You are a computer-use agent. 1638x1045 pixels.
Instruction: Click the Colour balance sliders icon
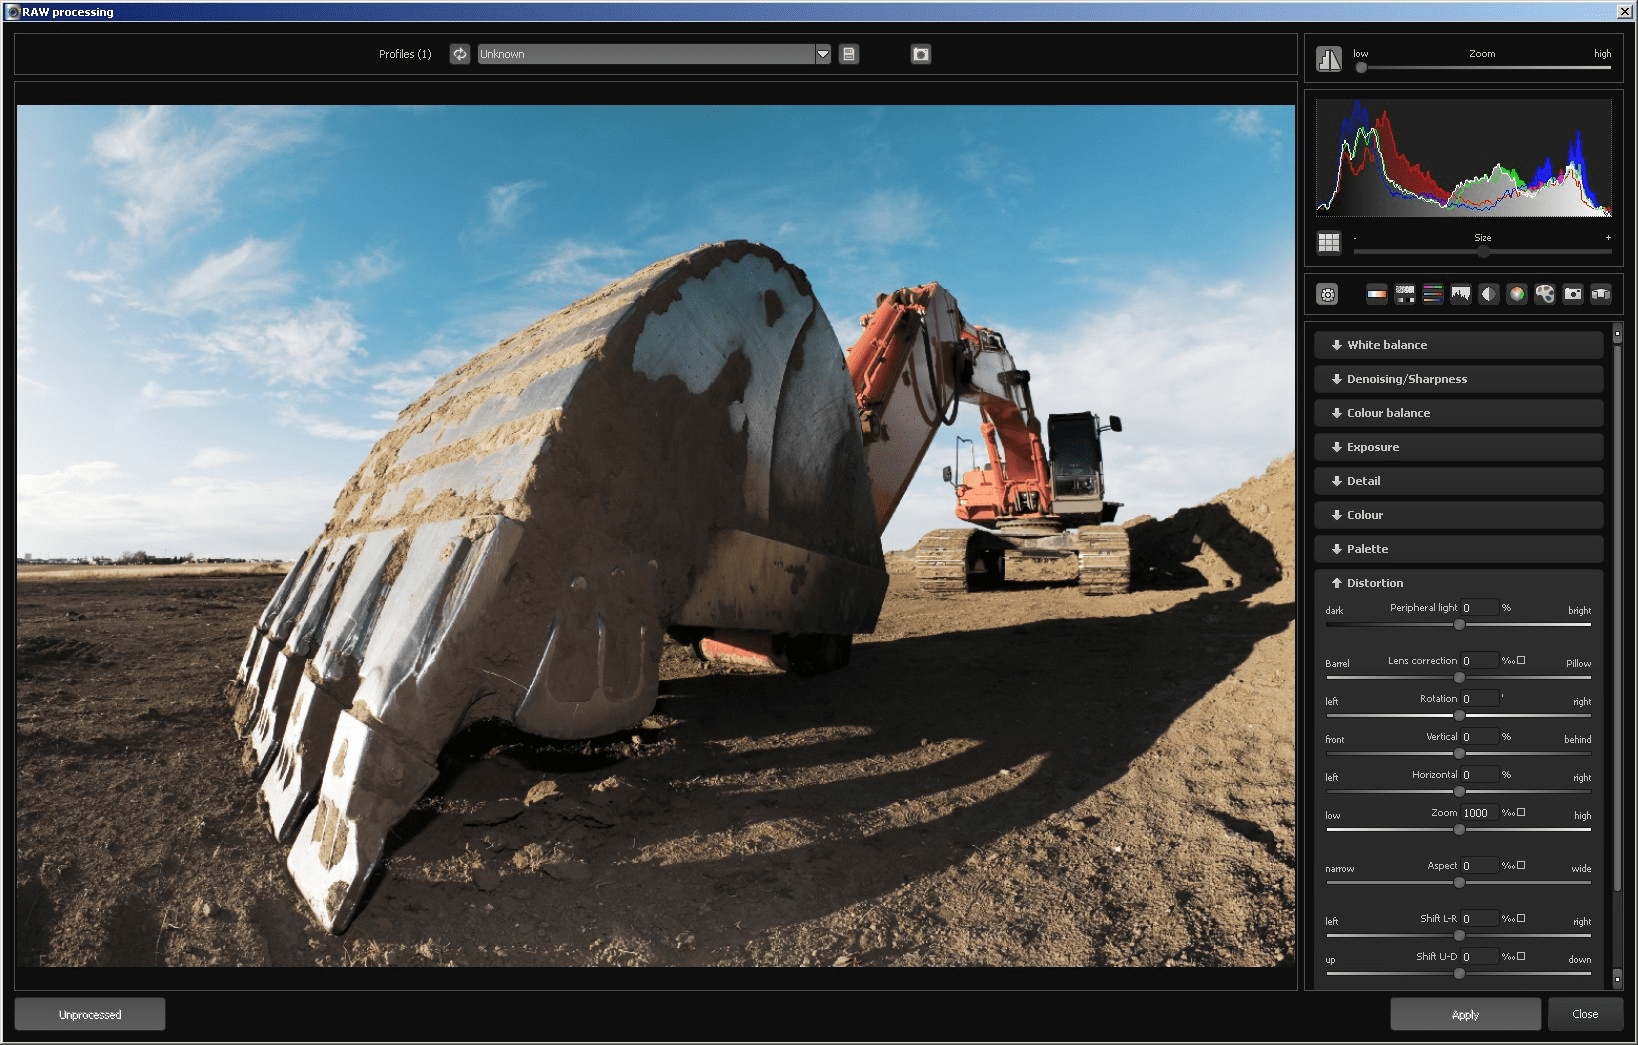click(1432, 294)
